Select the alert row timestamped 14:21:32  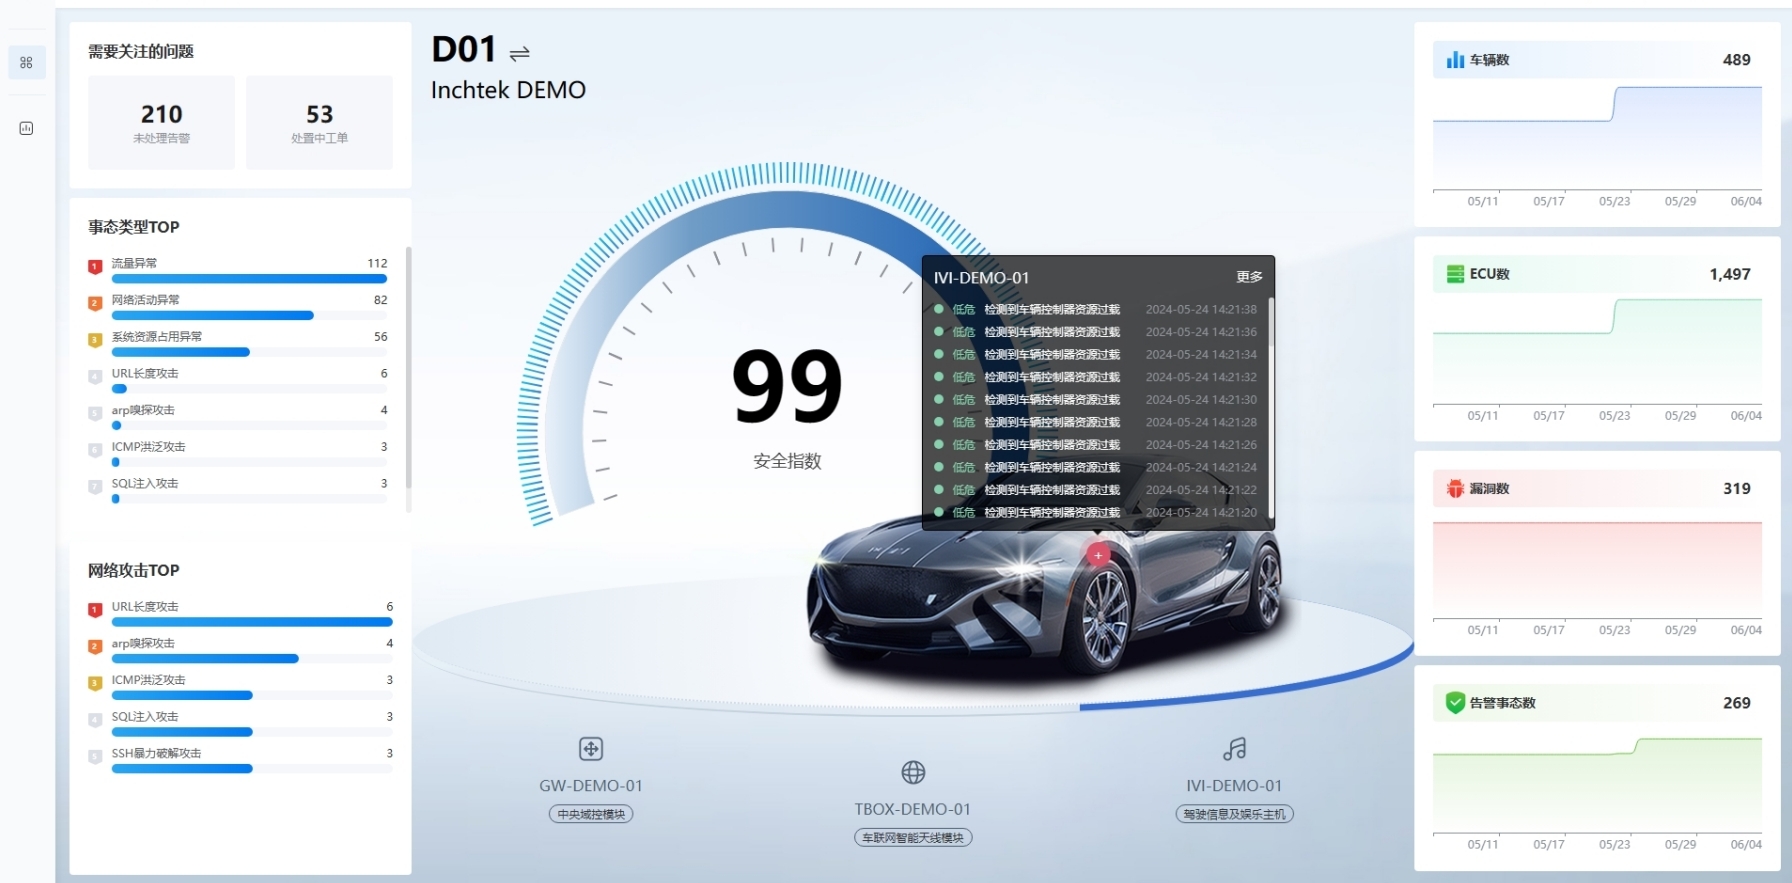(1096, 377)
